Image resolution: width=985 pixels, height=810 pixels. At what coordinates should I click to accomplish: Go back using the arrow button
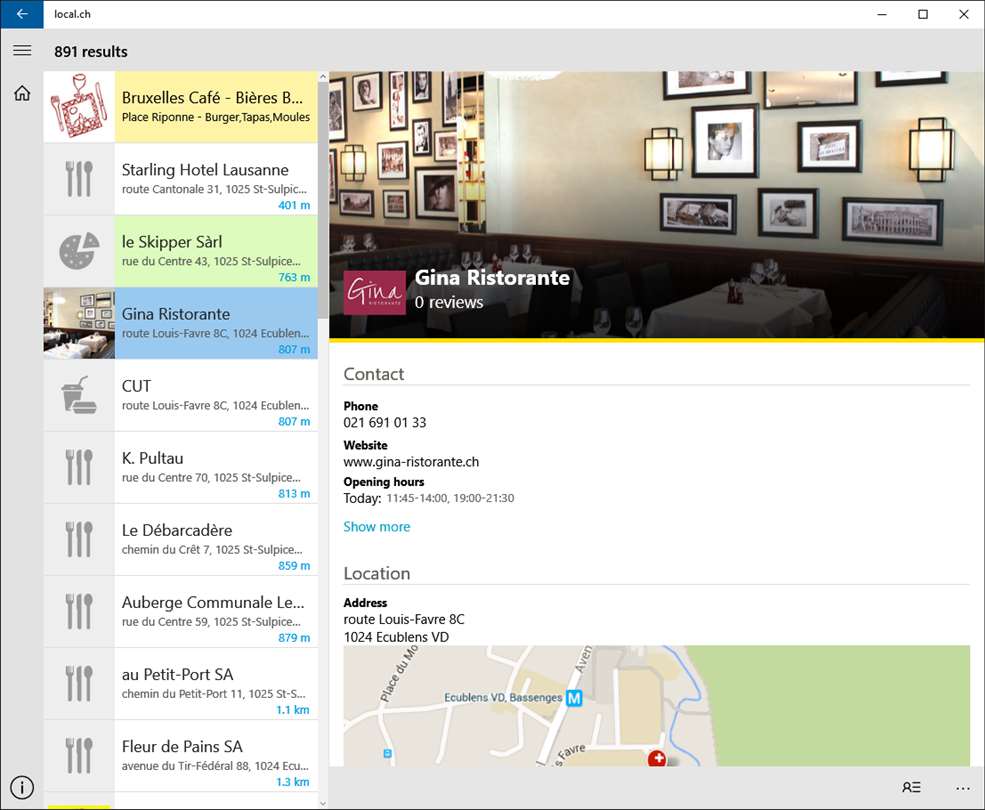(22, 14)
